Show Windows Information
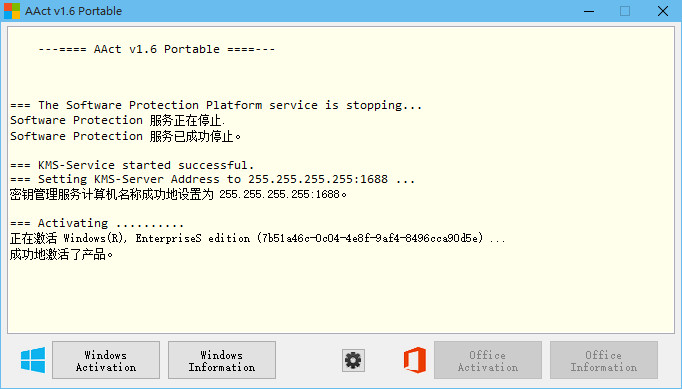 click(x=222, y=360)
